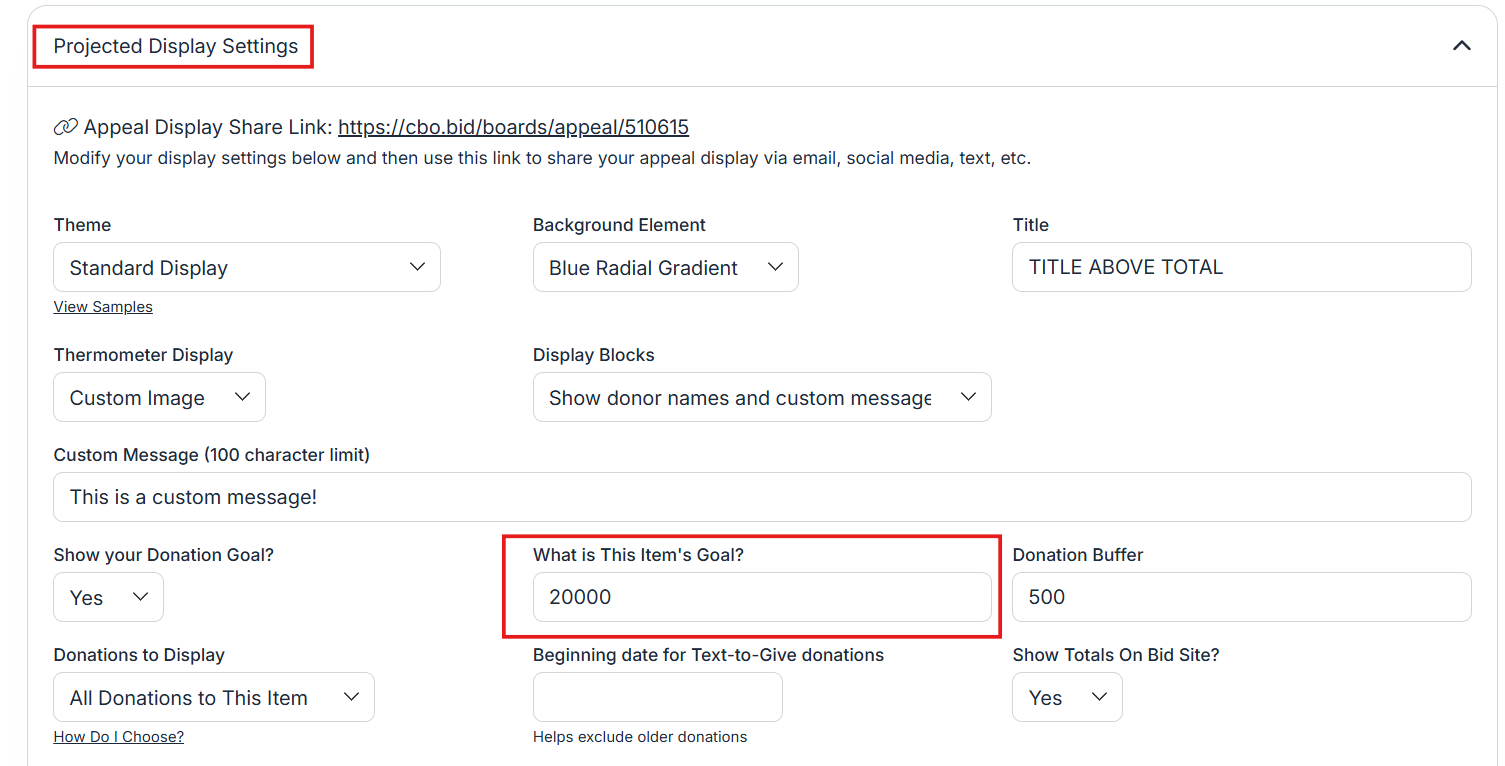Click the What is This Item's Goal field

761,597
